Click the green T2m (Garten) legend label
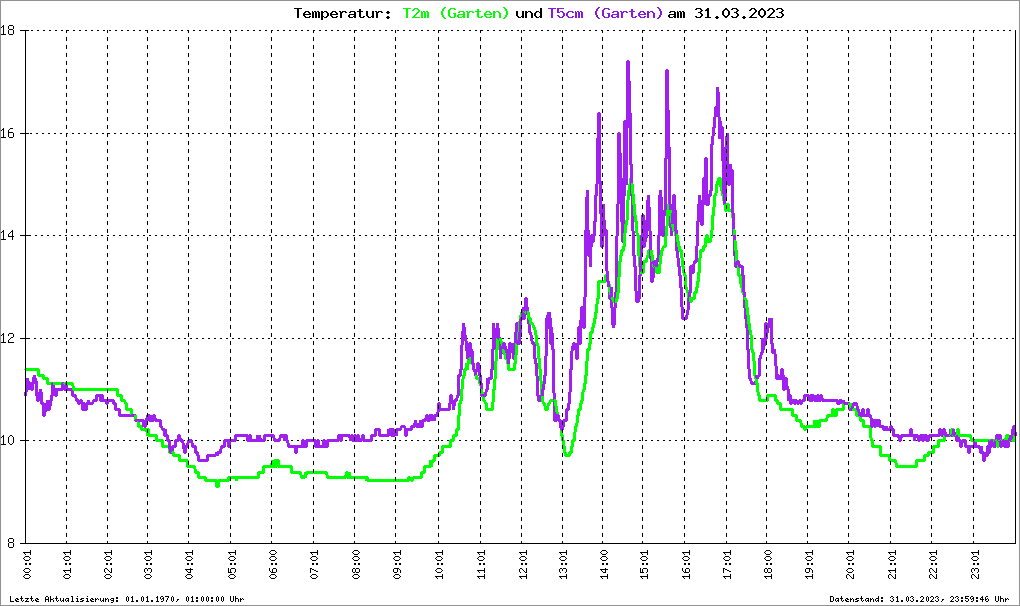The image size is (1020, 606). (456, 13)
